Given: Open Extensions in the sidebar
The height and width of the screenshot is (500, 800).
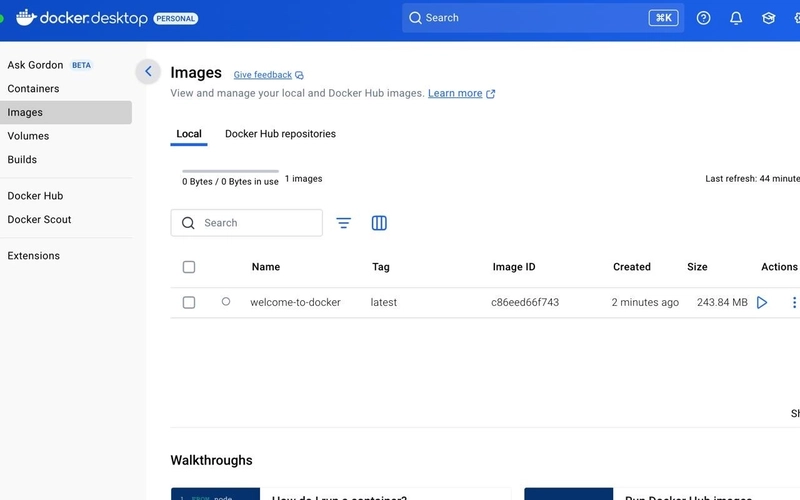Looking at the screenshot, I should 33,256.
